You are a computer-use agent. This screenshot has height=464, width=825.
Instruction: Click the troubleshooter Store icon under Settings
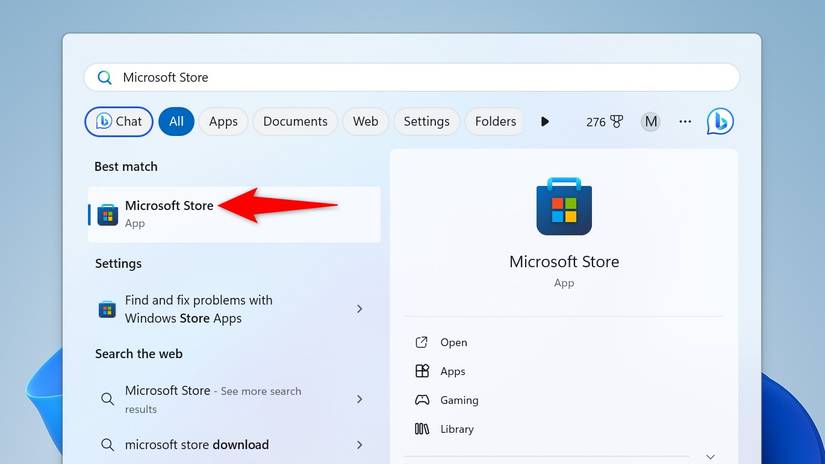tap(107, 309)
